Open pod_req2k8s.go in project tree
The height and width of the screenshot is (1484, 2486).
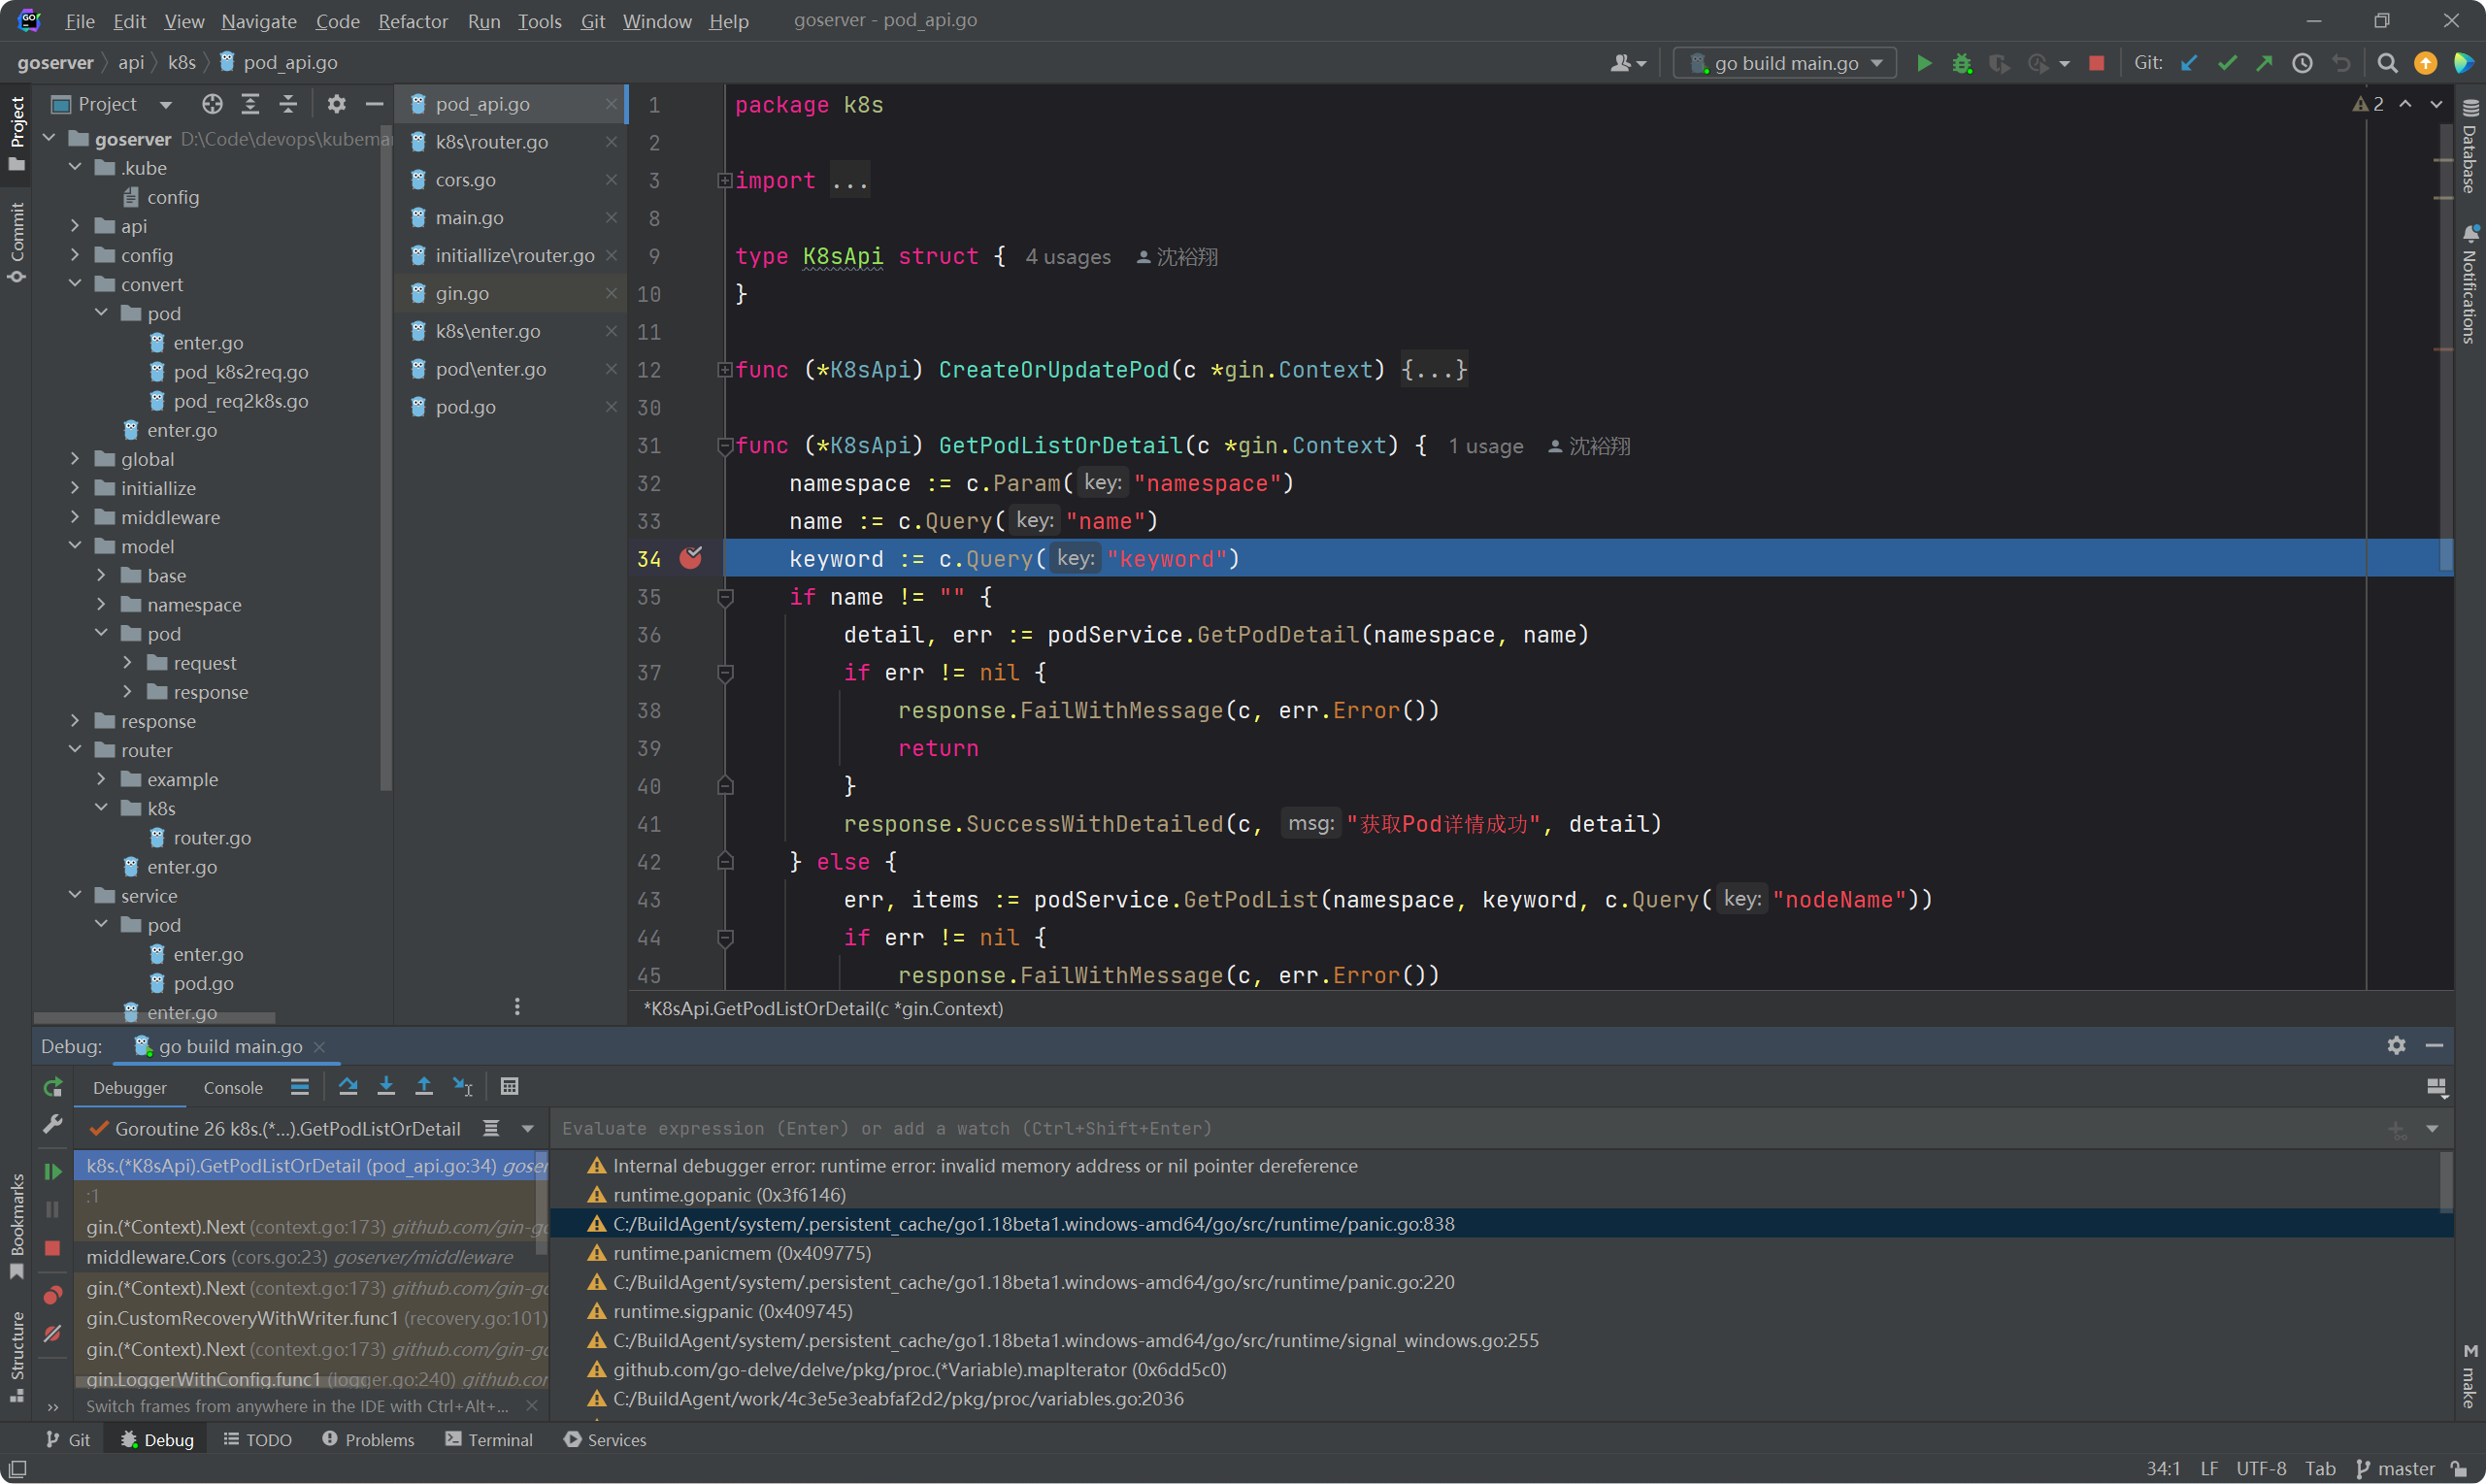click(x=240, y=401)
